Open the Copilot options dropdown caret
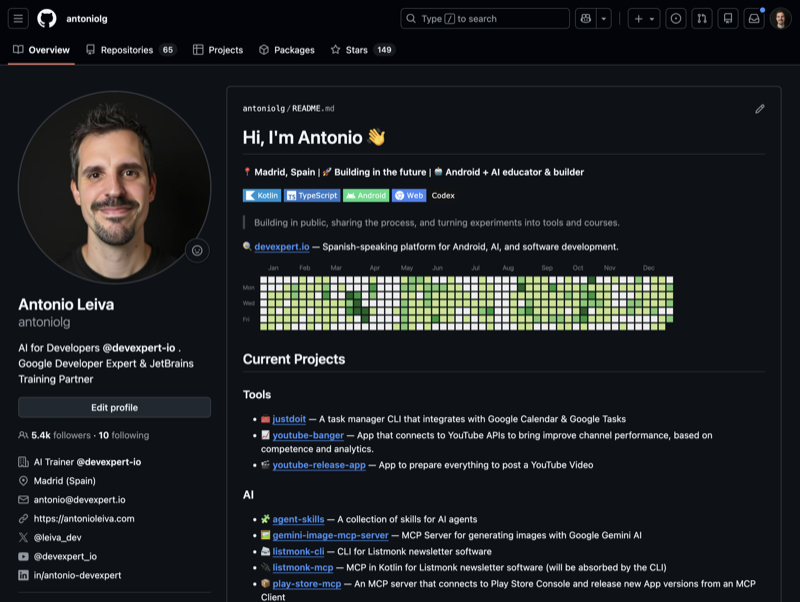 tap(604, 18)
